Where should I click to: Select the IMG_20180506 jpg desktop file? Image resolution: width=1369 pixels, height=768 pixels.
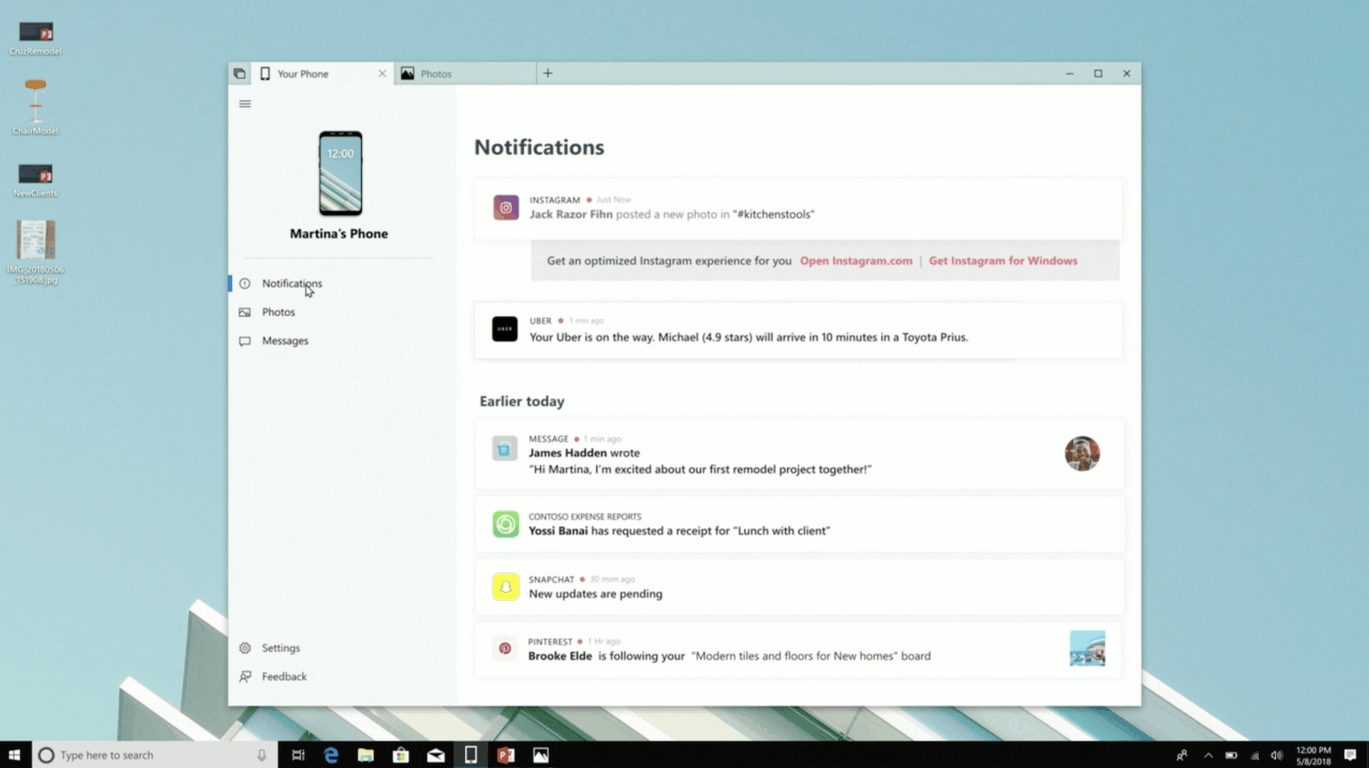tap(36, 252)
